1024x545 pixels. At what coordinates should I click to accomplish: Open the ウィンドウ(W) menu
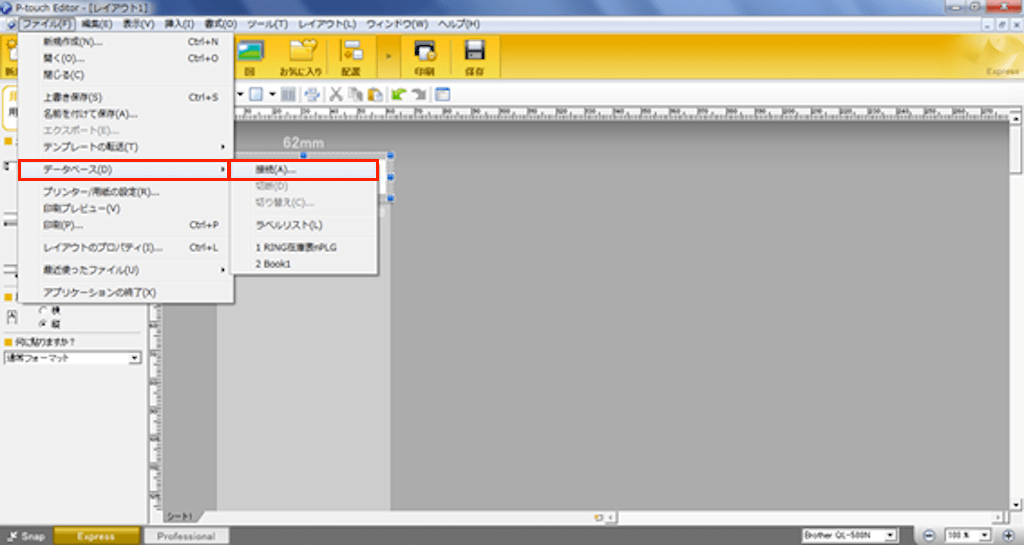click(397, 23)
